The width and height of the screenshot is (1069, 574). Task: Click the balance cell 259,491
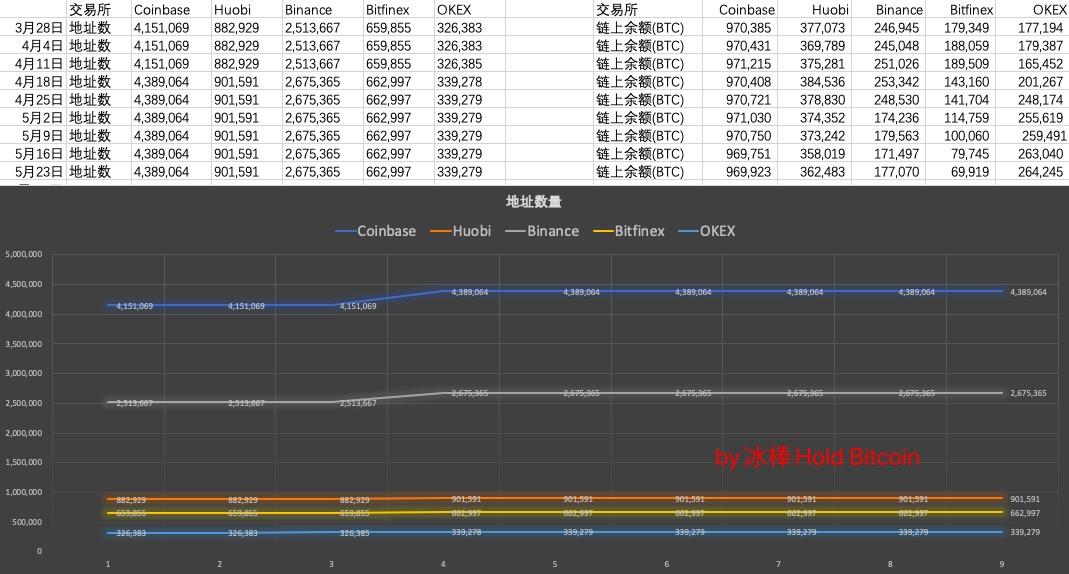point(1044,136)
